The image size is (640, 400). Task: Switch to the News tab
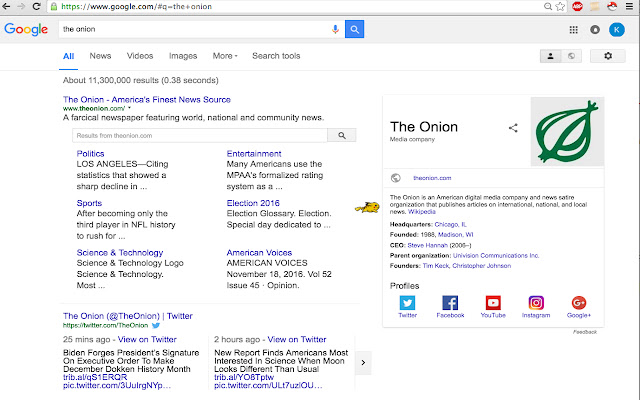tap(100, 56)
